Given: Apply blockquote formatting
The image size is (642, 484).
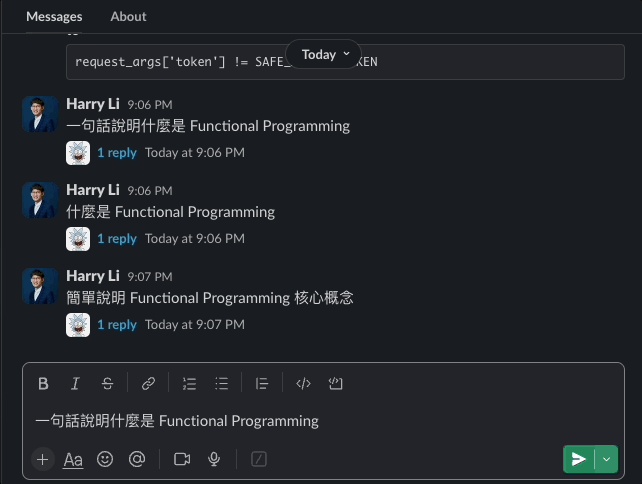Looking at the screenshot, I should (x=262, y=383).
